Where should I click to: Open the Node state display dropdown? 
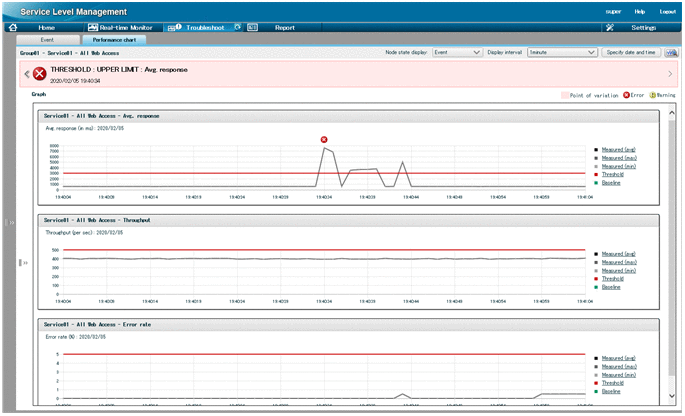(456, 51)
